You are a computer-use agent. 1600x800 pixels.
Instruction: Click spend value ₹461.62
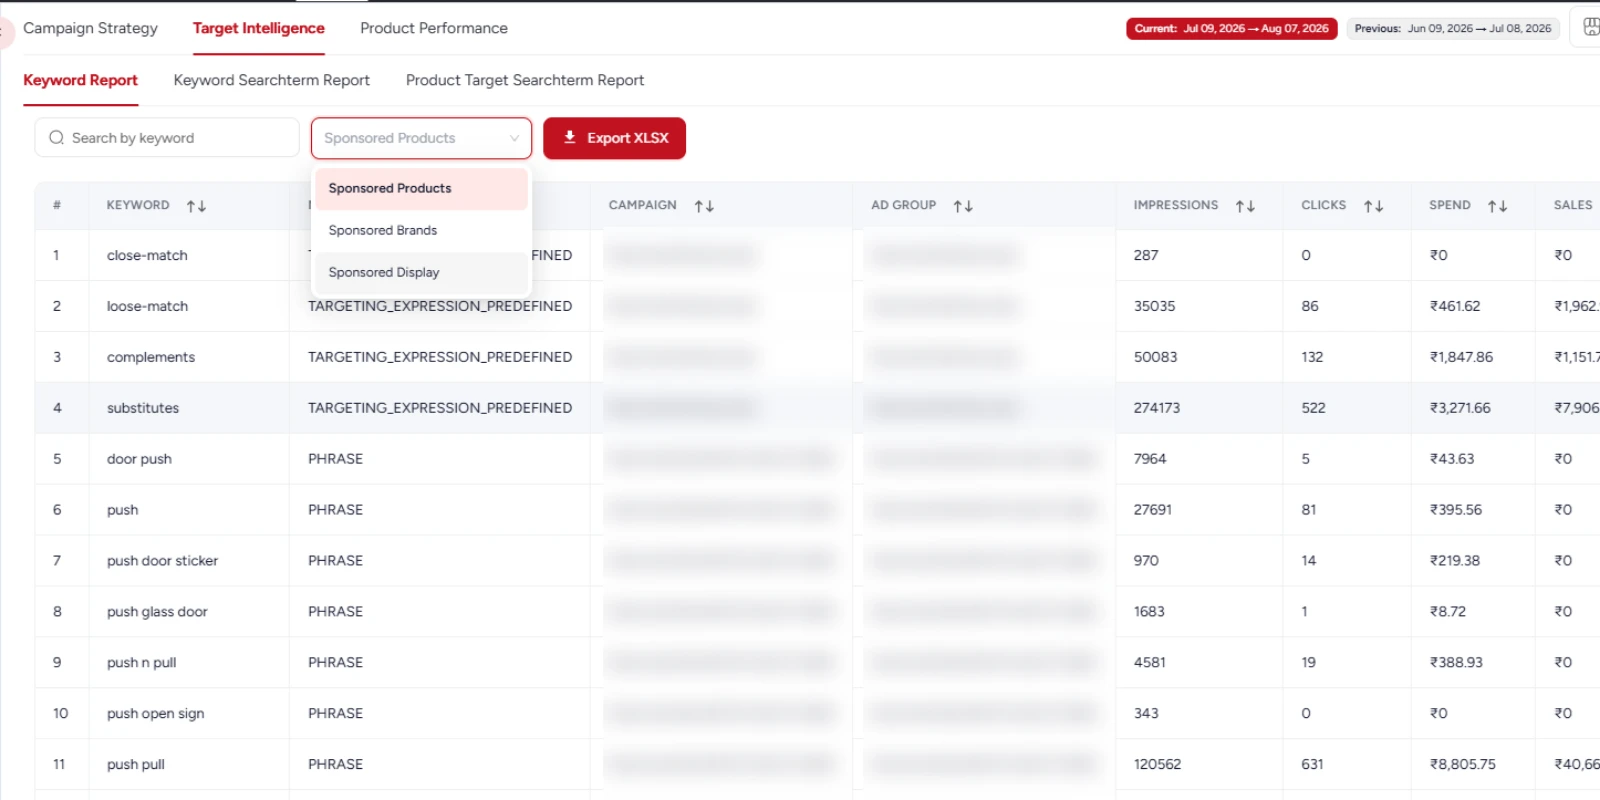tap(1455, 306)
